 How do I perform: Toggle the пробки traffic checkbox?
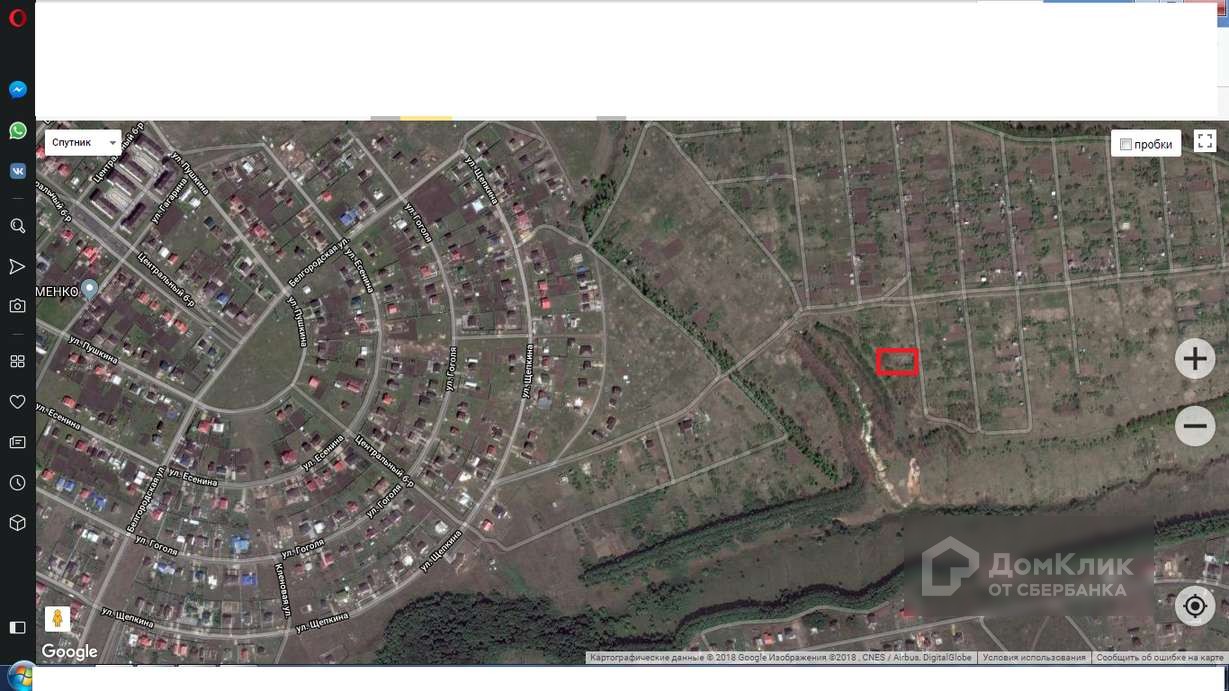click(x=1126, y=144)
